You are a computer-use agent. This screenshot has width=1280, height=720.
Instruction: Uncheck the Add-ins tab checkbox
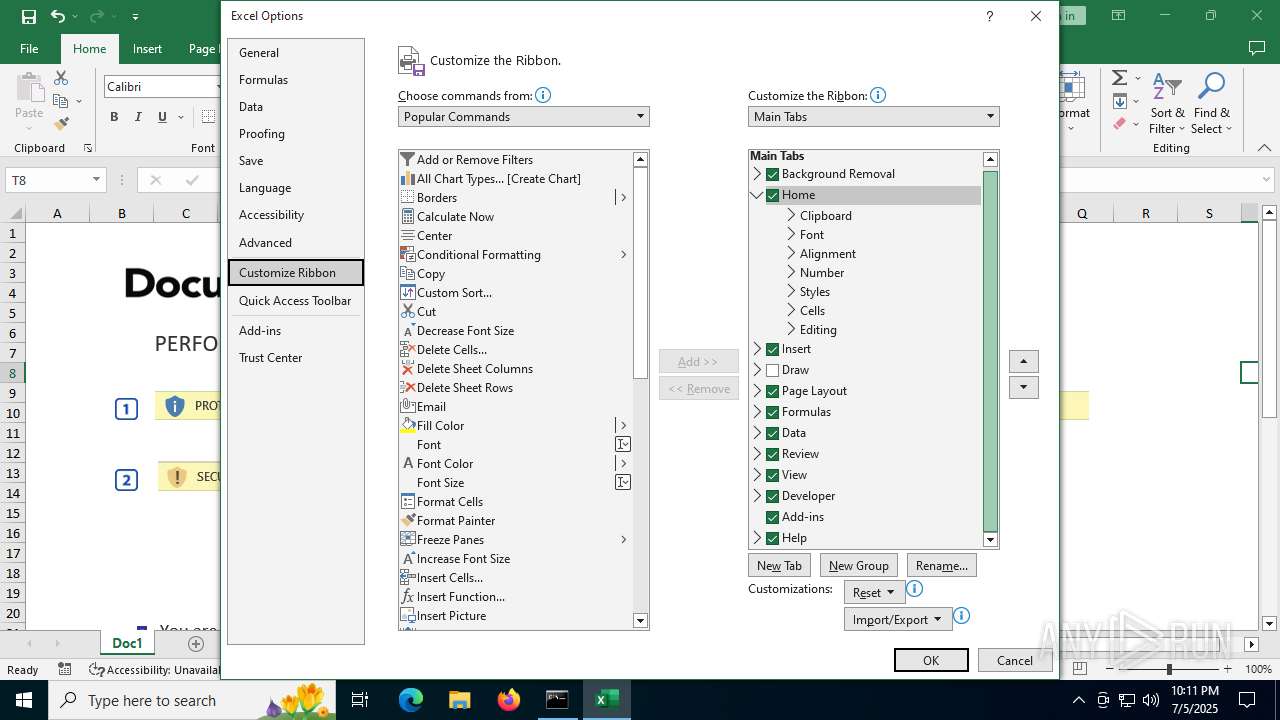pos(772,517)
